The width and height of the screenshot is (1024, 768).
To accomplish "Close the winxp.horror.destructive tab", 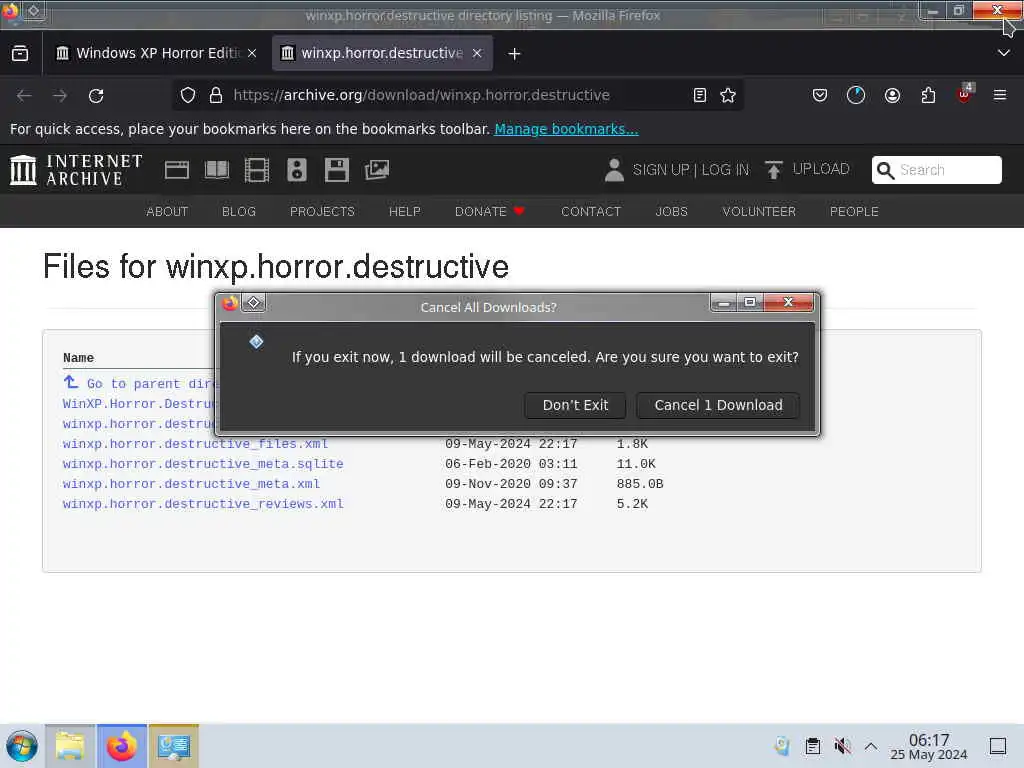I will click(x=477, y=54).
